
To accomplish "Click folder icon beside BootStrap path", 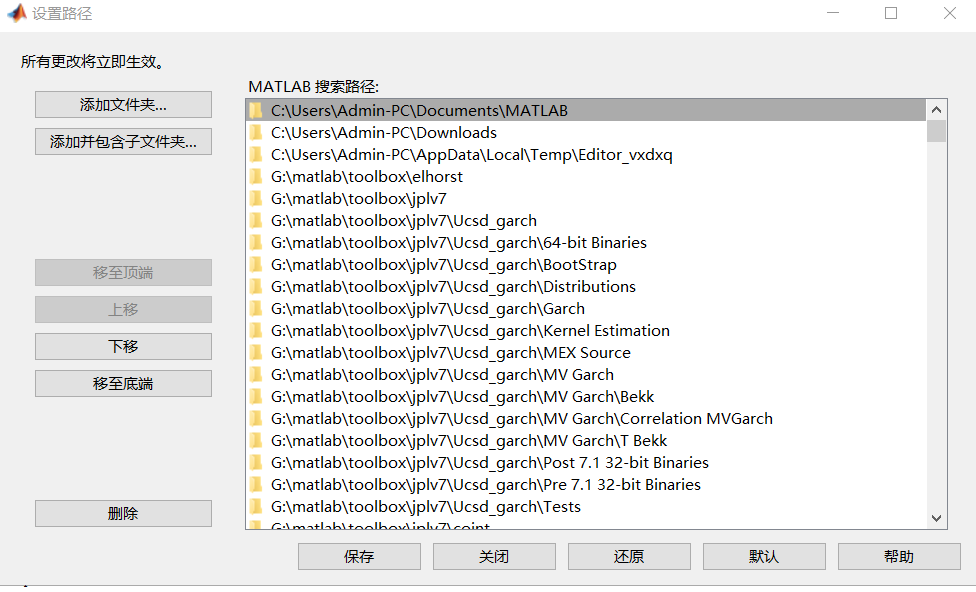I will pyautogui.click(x=256, y=265).
